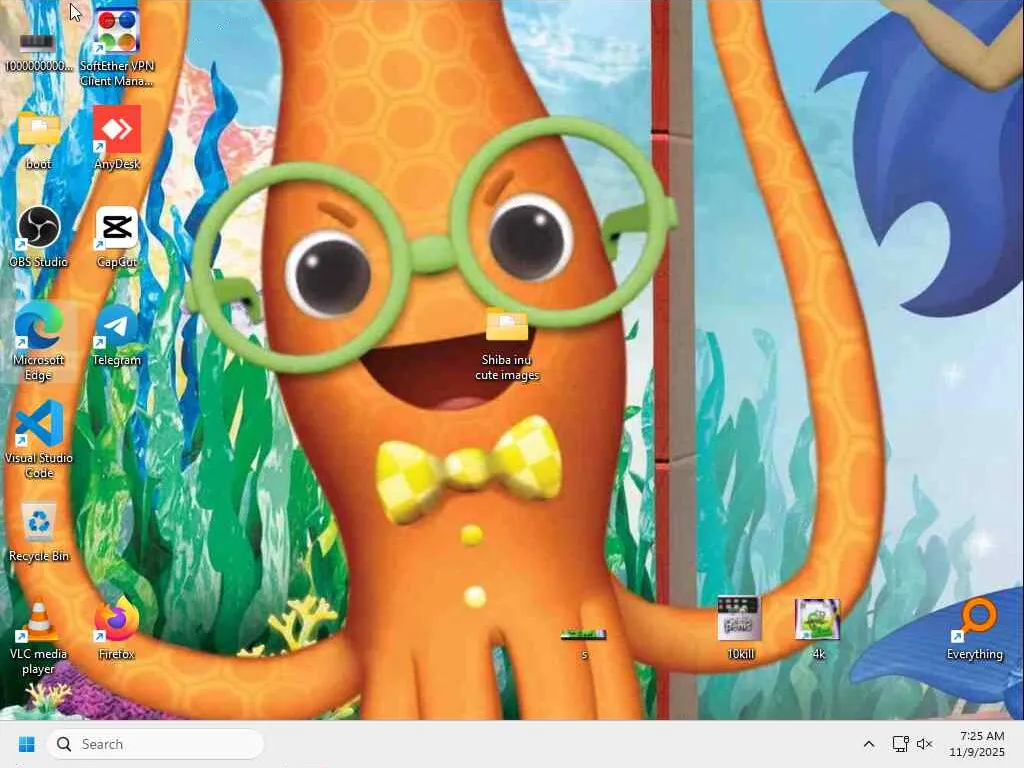Select the Microsoft Edge desktop icon

pyautogui.click(x=39, y=341)
